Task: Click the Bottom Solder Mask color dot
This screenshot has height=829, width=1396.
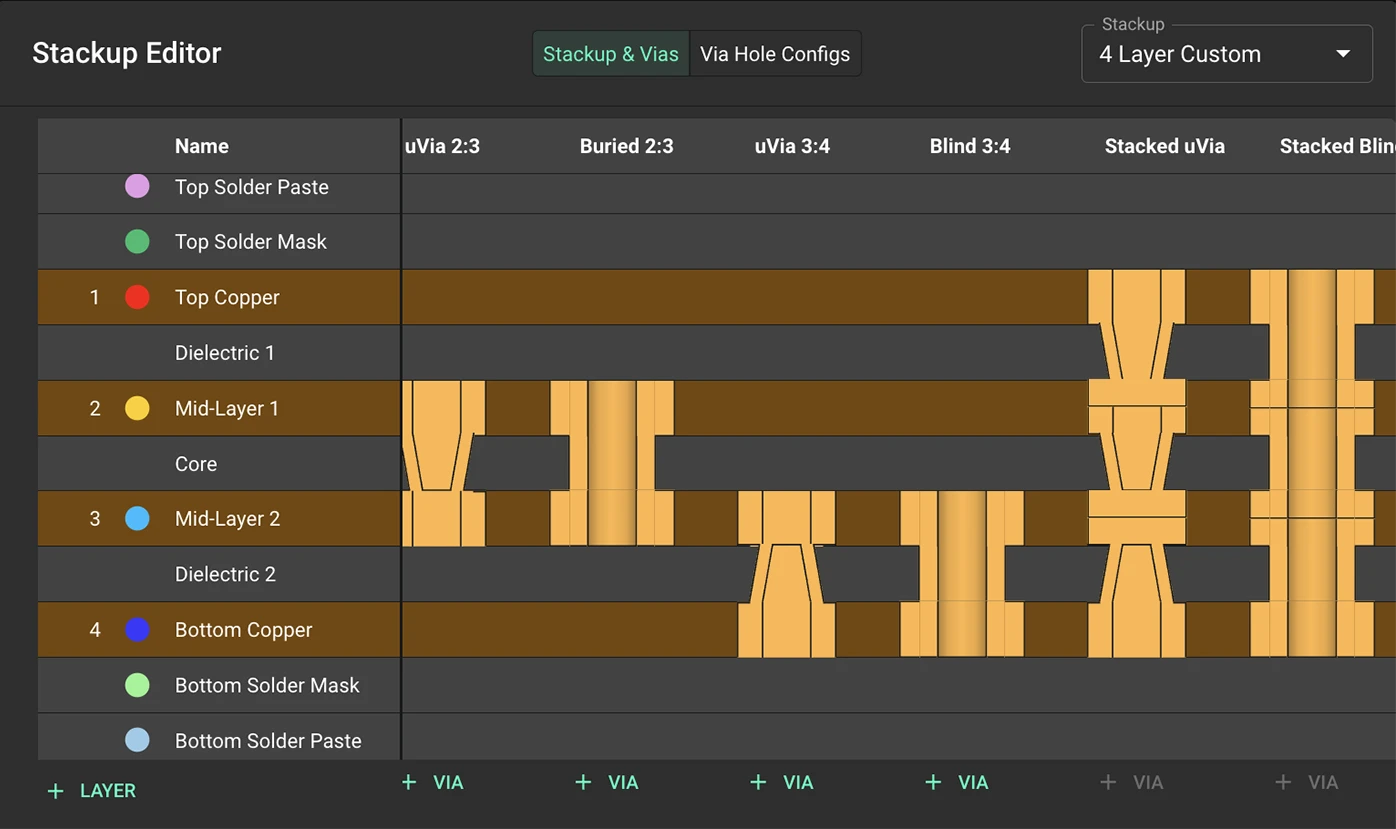Action: pos(137,685)
